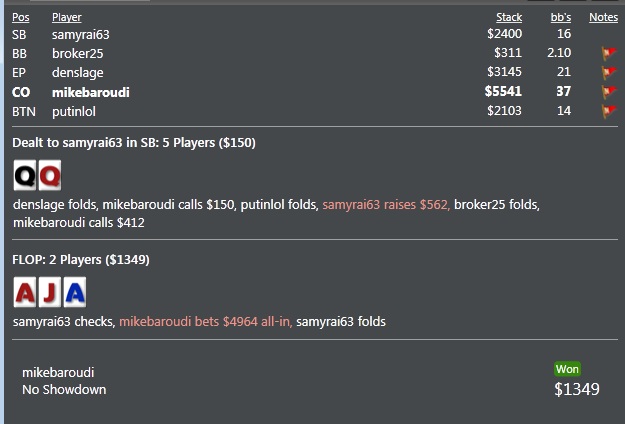Click the red Q hole card
The image size is (625, 424).
[50, 175]
